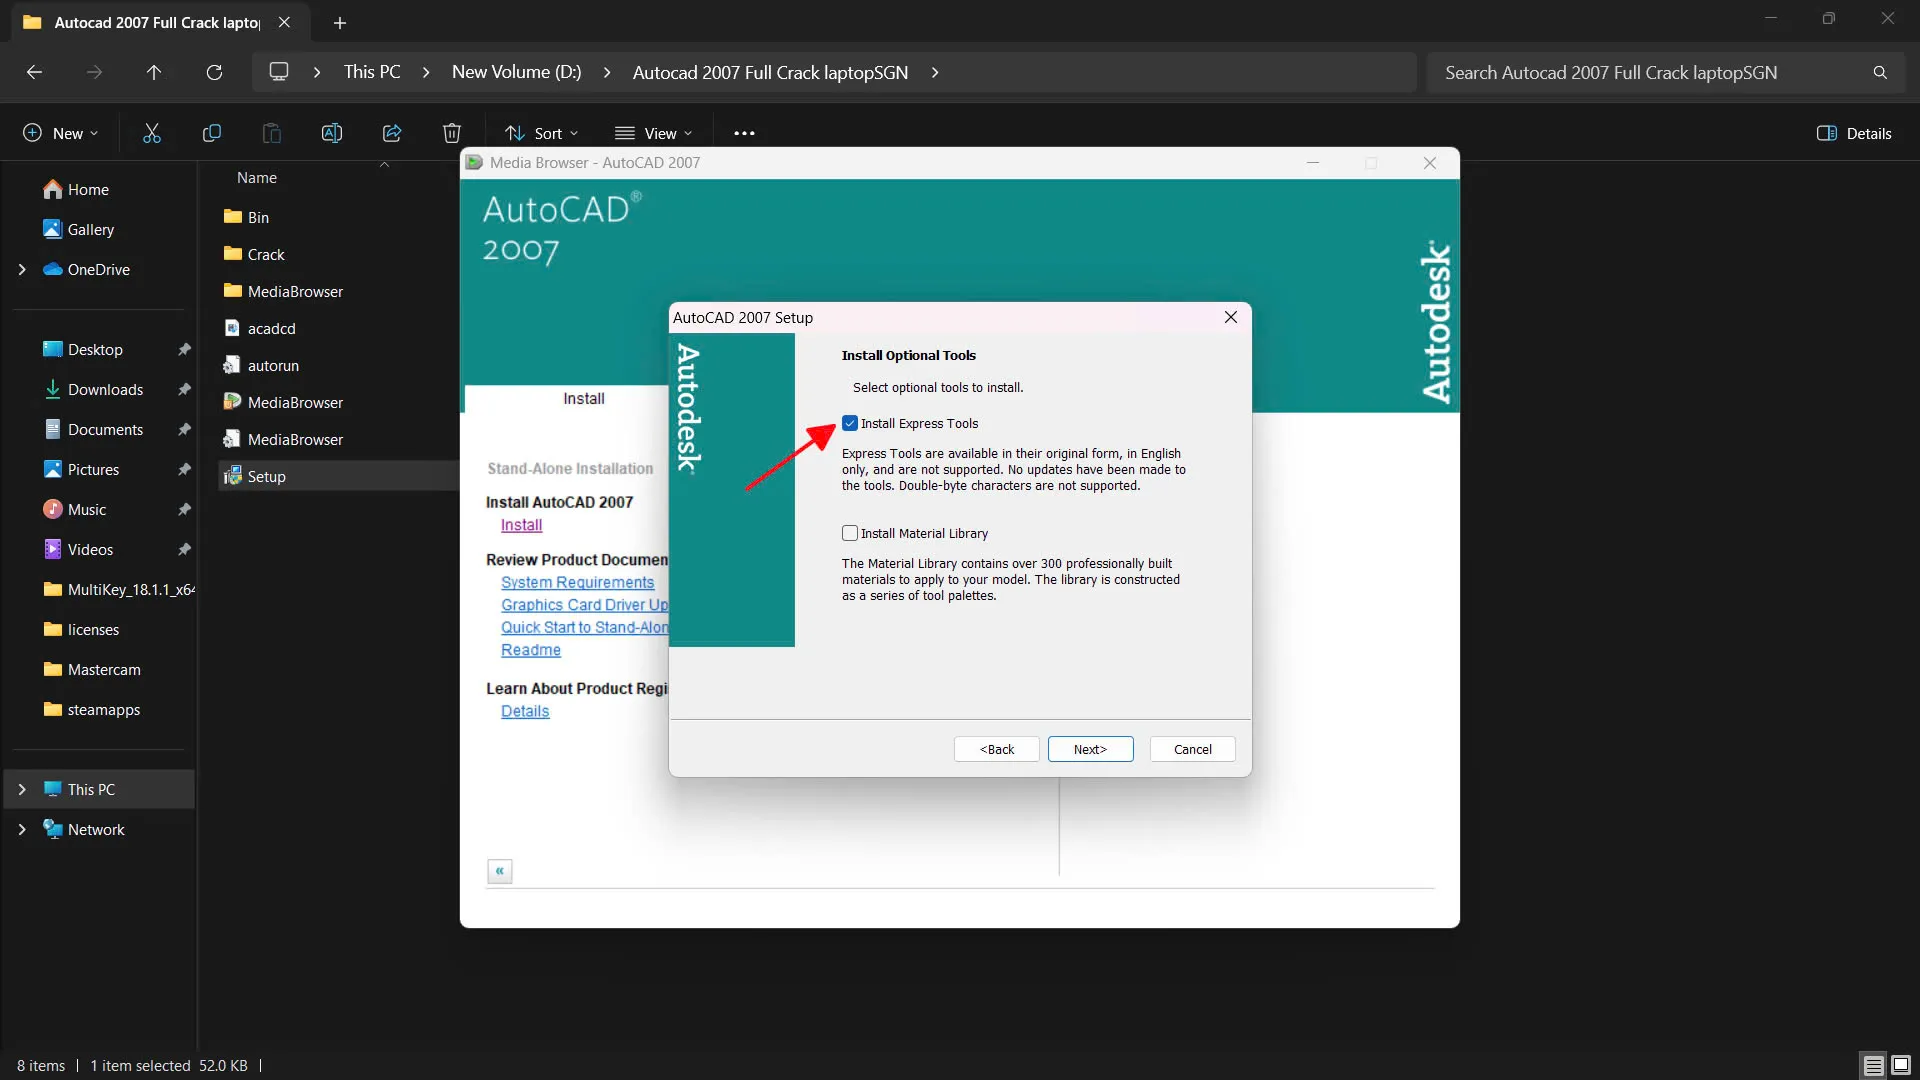Expand the View dropdown
The height and width of the screenshot is (1080, 1920).
[654, 132]
